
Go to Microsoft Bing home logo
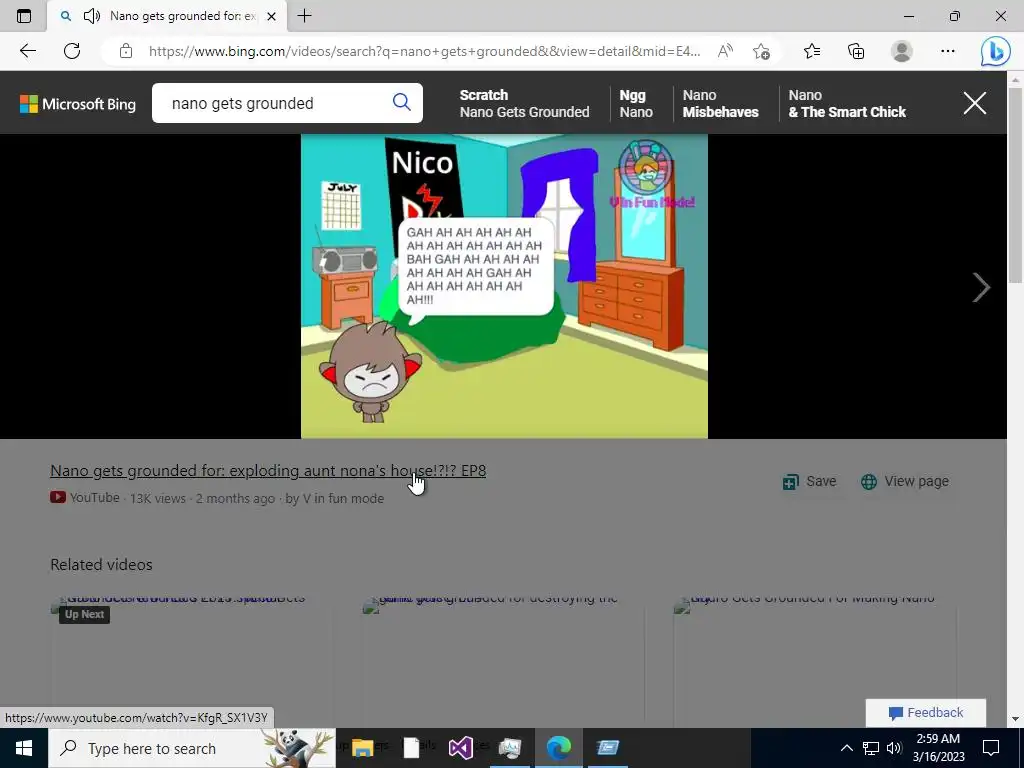tap(78, 104)
